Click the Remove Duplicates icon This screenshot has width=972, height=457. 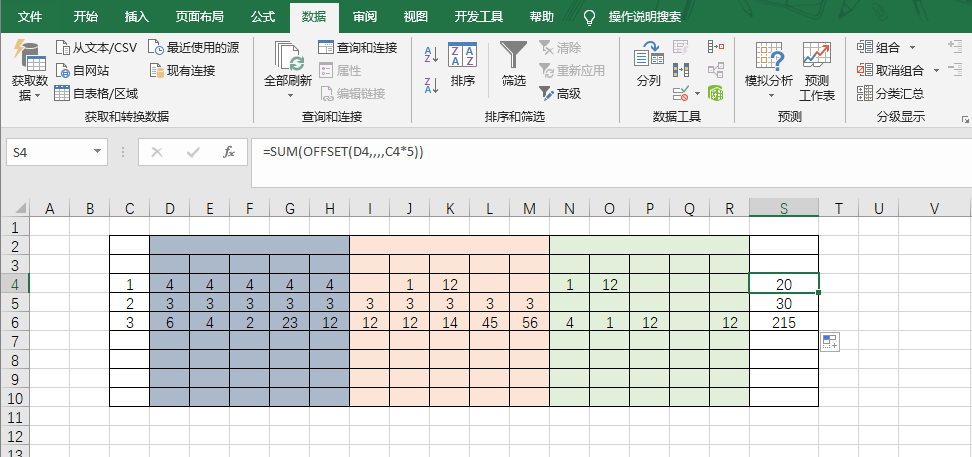click(x=681, y=71)
